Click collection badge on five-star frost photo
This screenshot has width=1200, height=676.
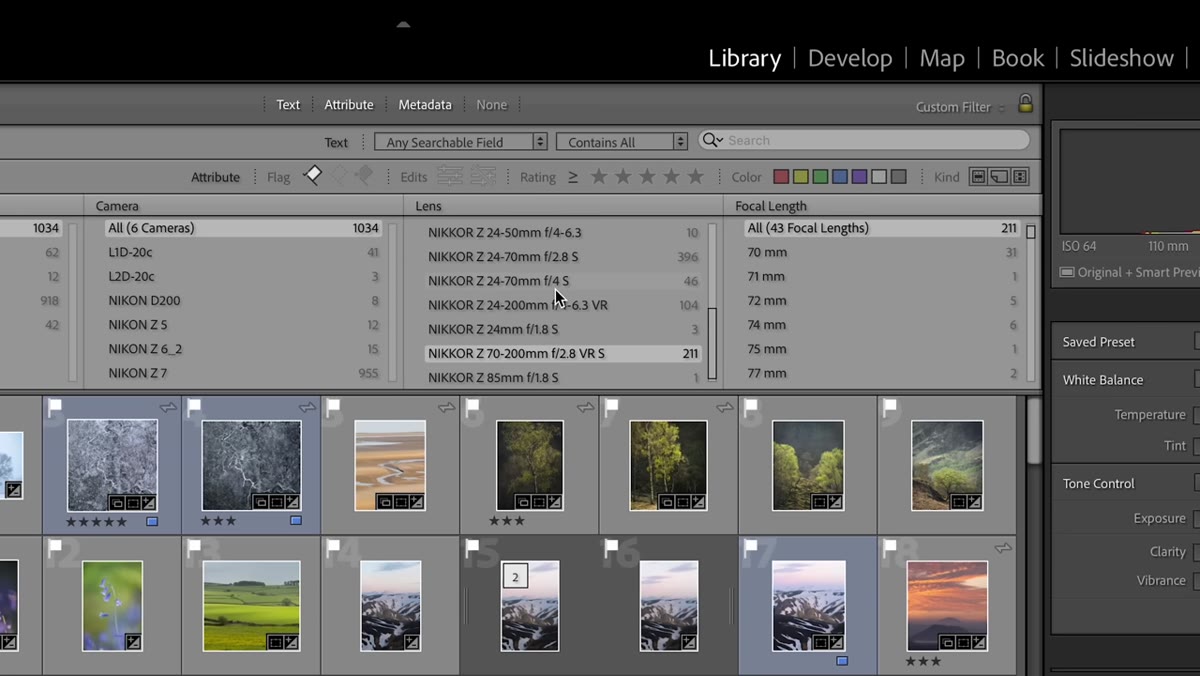tap(117, 502)
